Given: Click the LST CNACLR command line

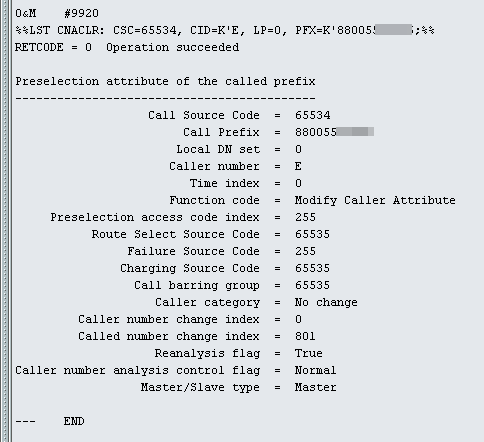Looking at the screenshot, I should (225, 30).
